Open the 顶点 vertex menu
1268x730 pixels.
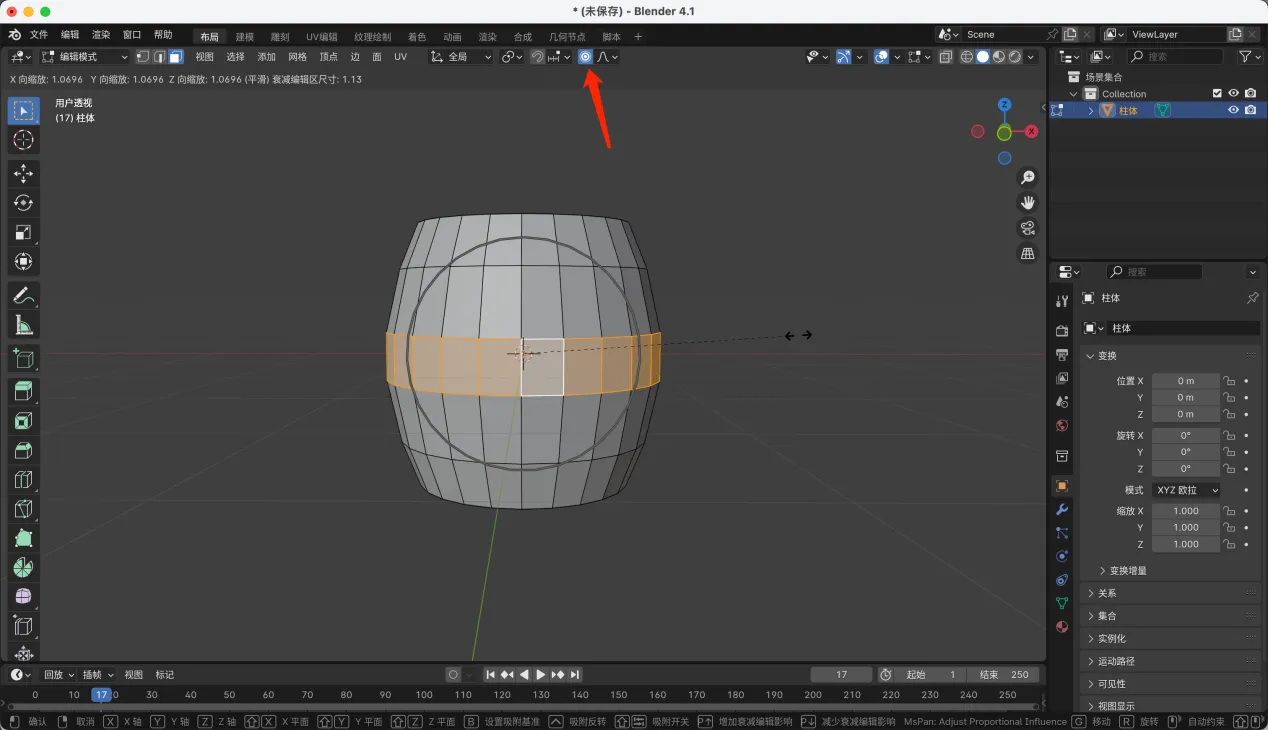tap(328, 57)
